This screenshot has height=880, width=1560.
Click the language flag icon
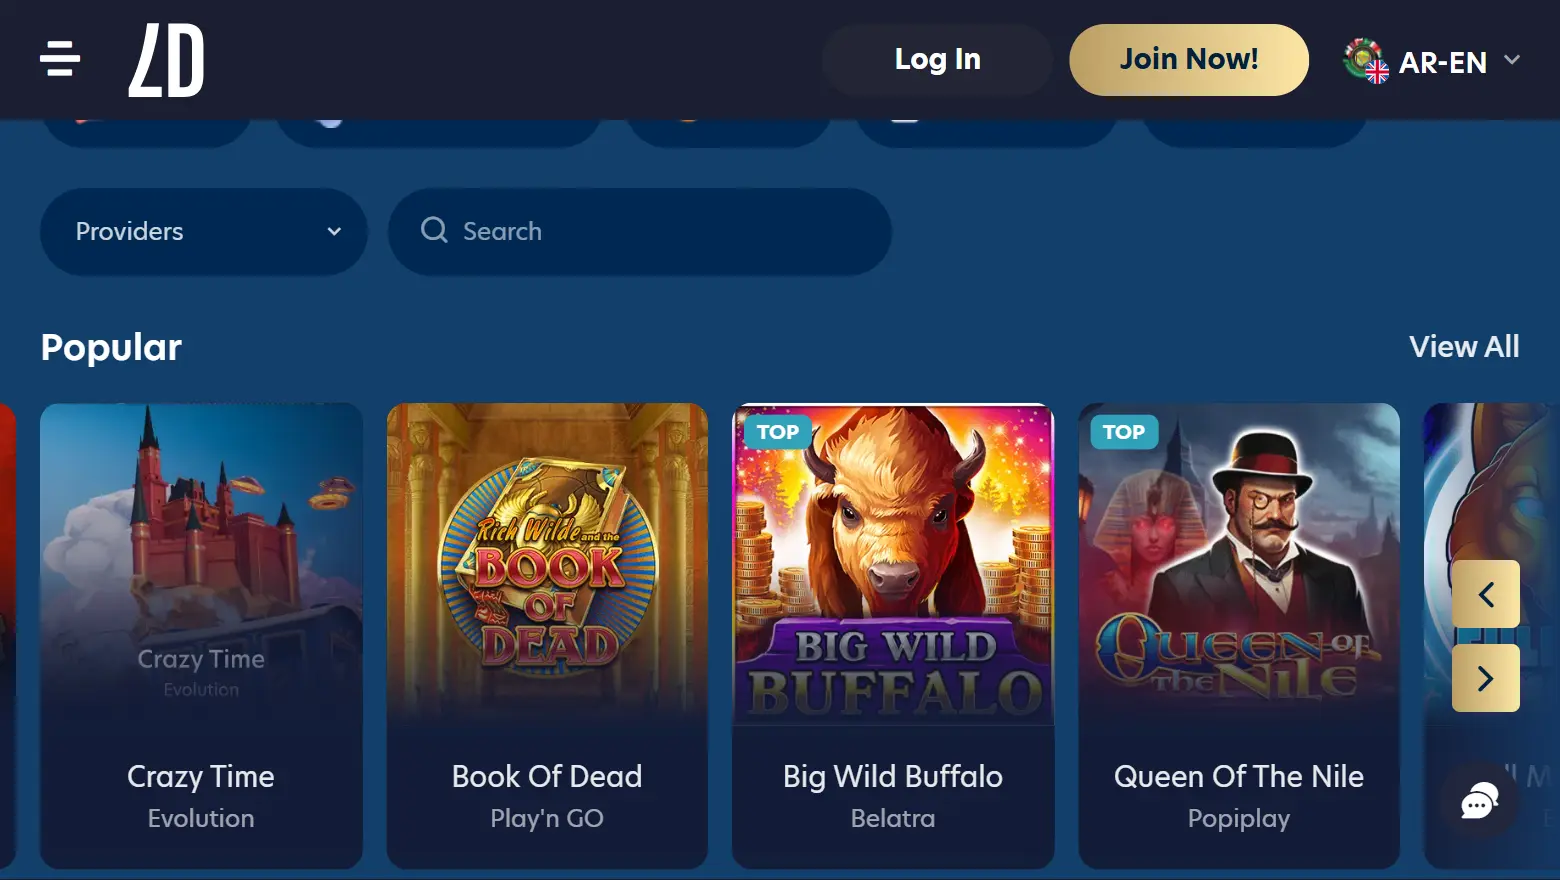1366,61
